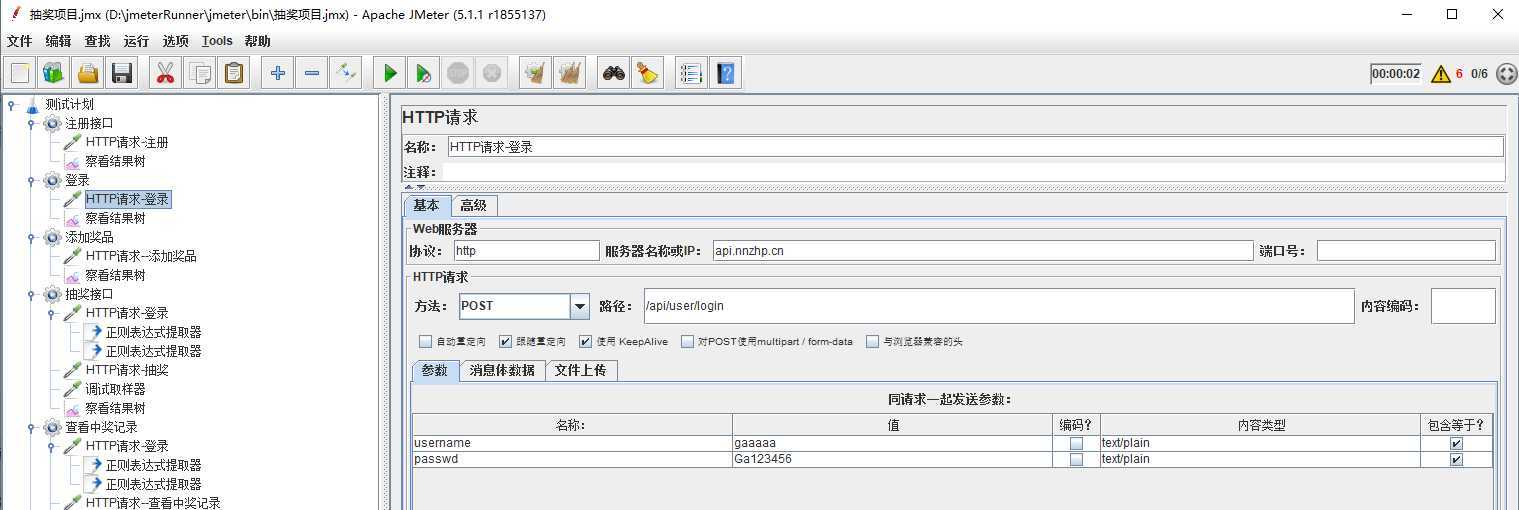Screen dimensions: 1519x510
Task: Open the 编辑 menu
Action: point(58,41)
